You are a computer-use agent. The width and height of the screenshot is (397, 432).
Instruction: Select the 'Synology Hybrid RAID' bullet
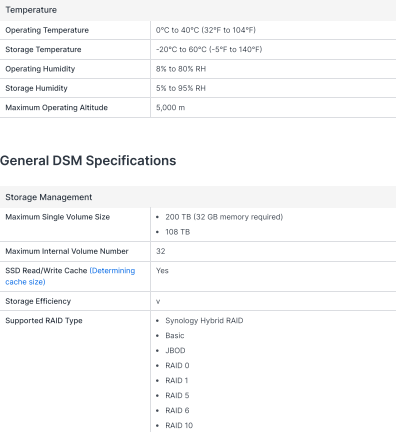tap(204, 320)
